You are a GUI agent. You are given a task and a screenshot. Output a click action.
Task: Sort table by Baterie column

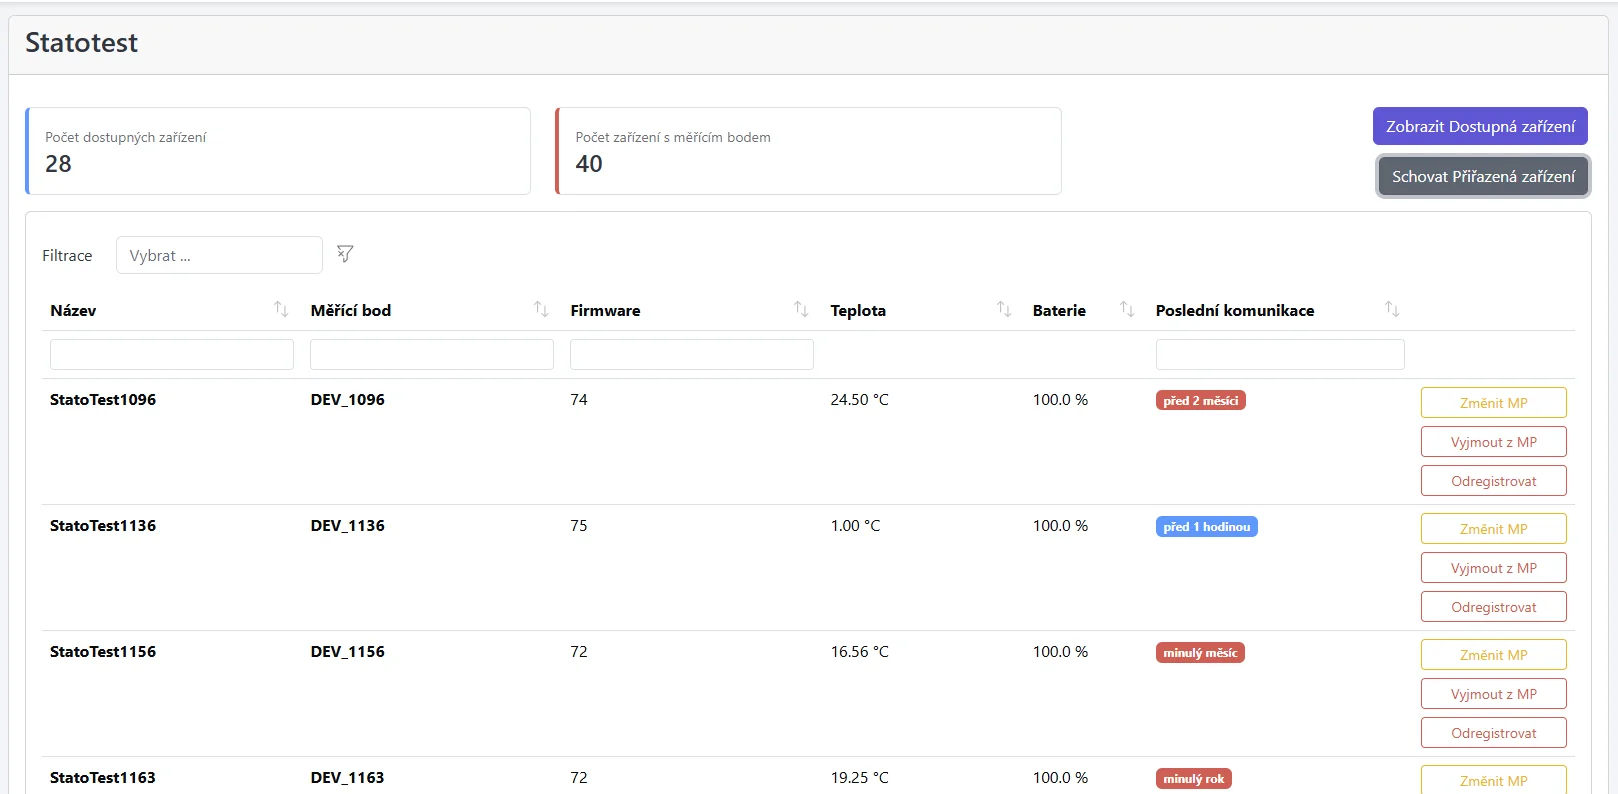(1127, 309)
